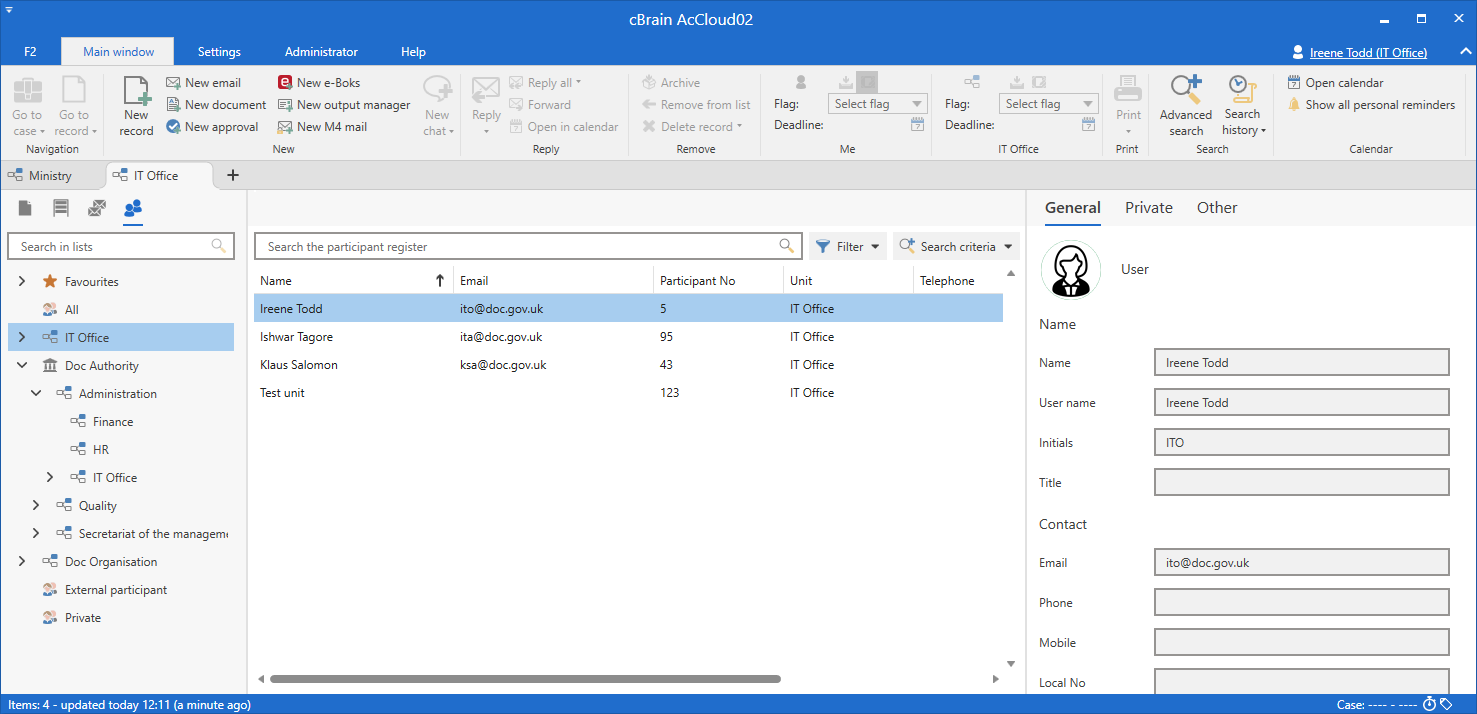The height and width of the screenshot is (714, 1477).
Task: Open Ireene Todd user profile link
Action: coord(1367,52)
